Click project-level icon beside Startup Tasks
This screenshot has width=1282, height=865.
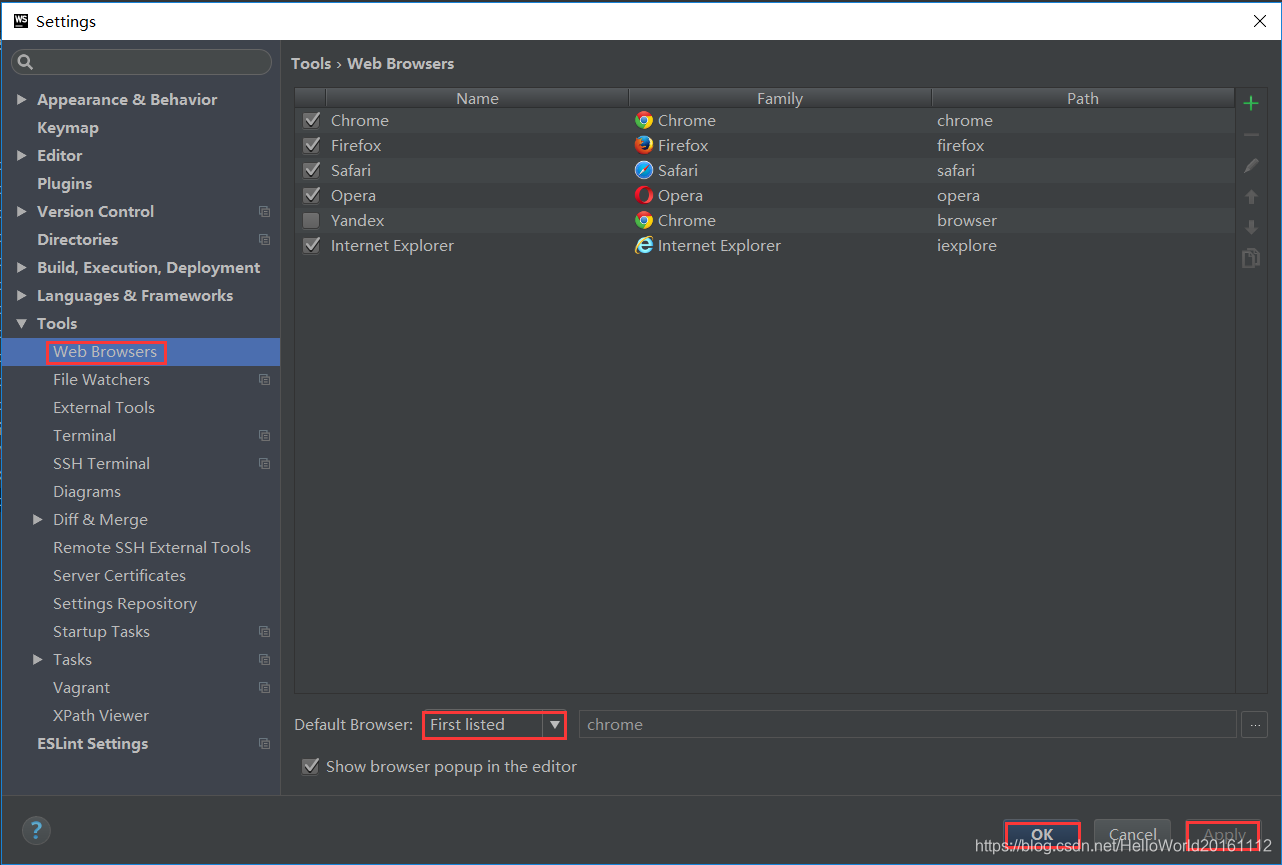(264, 632)
